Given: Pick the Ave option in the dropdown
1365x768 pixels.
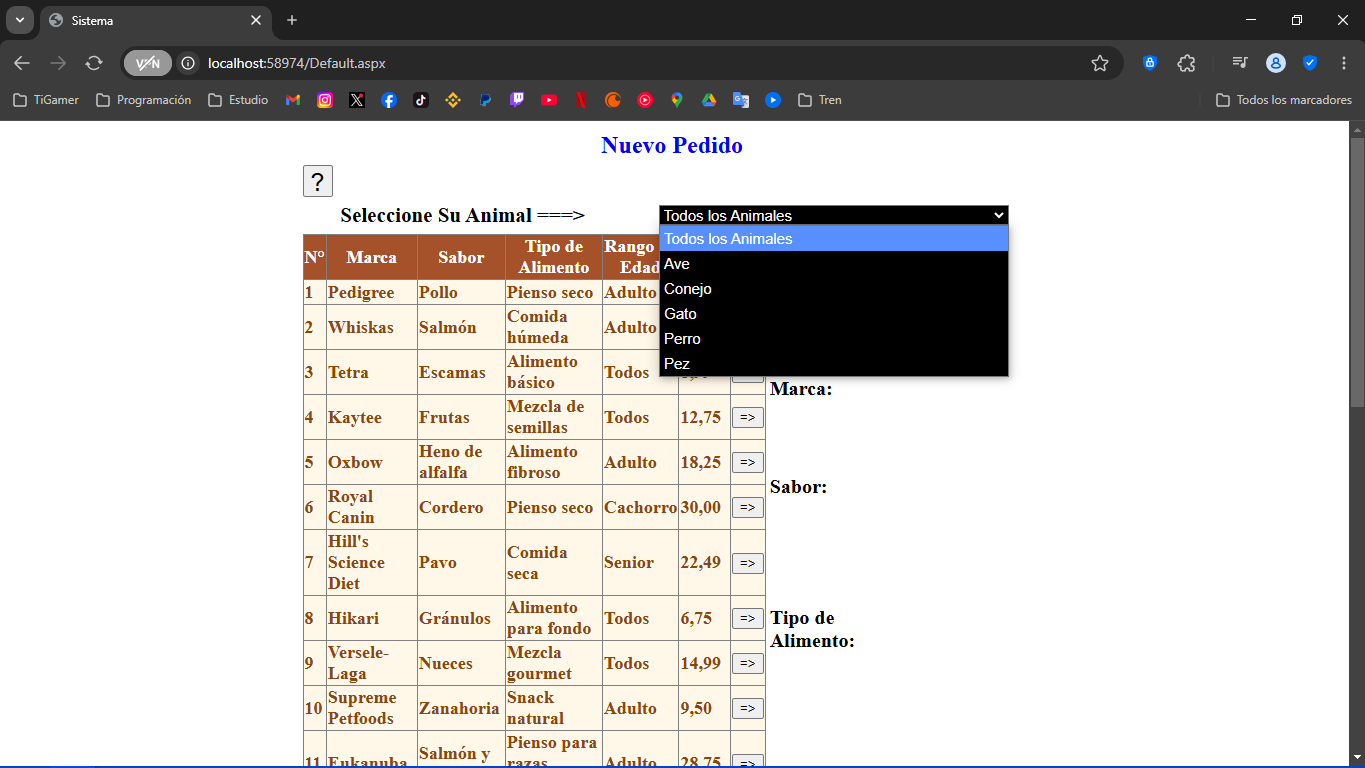Looking at the screenshot, I should [834, 264].
